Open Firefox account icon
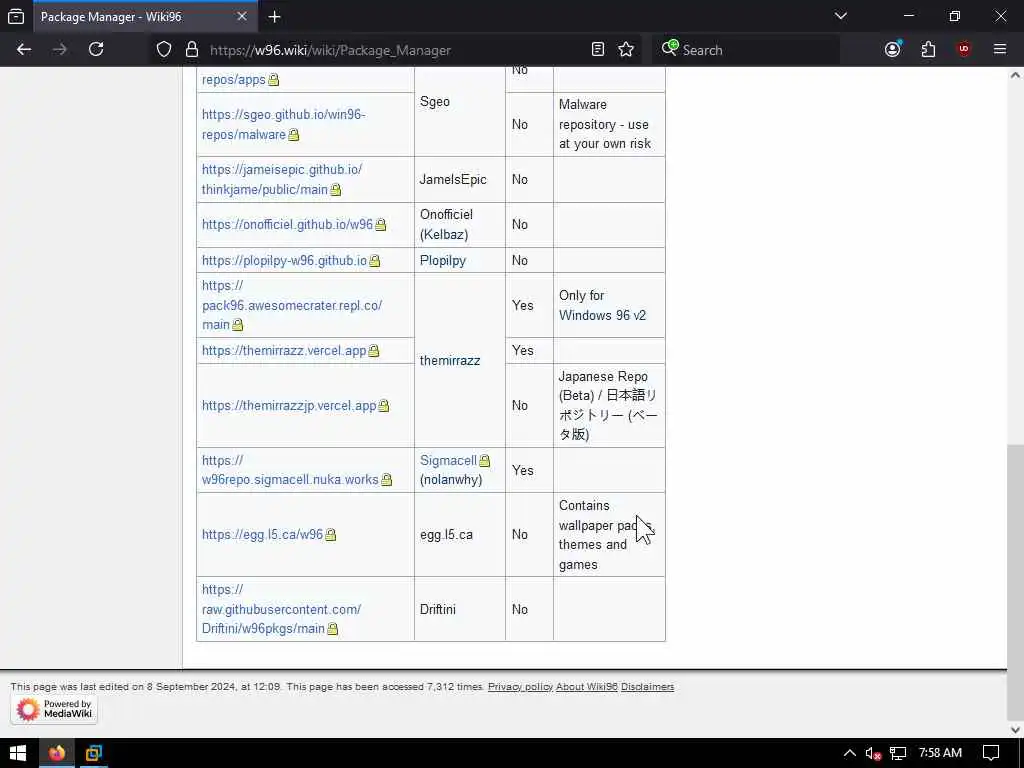Viewport: 1024px width, 768px height. coord(893,50)
